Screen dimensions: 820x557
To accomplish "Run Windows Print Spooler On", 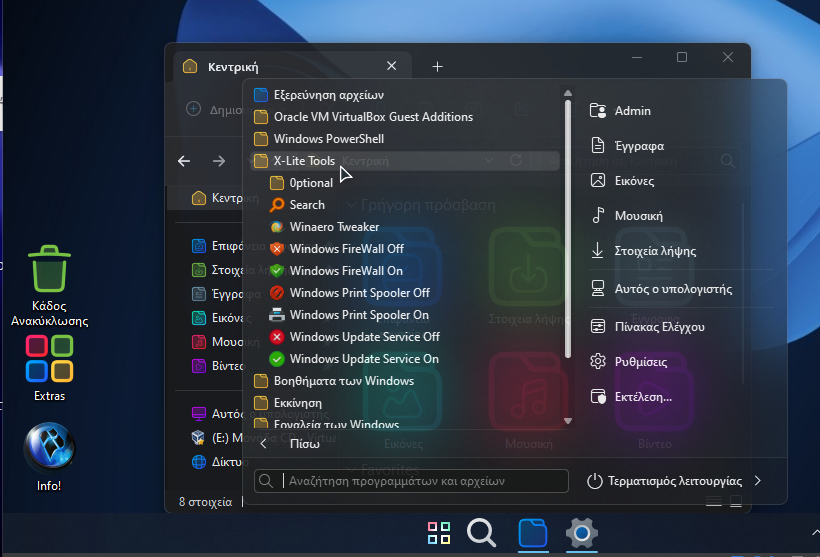I will pyautogui.click(x=349, y=314).
